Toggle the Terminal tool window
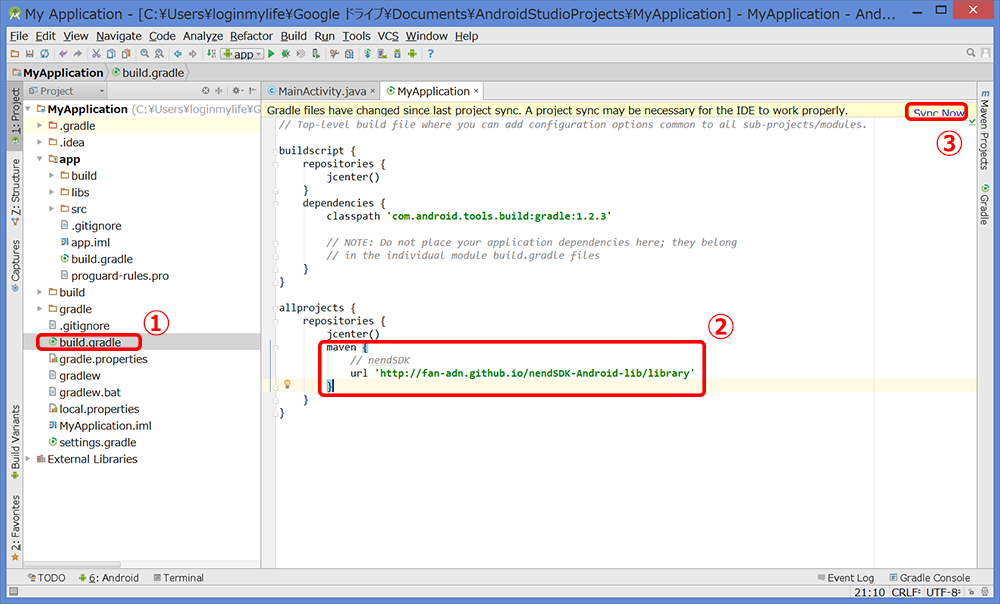Screen dimensions: 1000x604 click(179, 578)
